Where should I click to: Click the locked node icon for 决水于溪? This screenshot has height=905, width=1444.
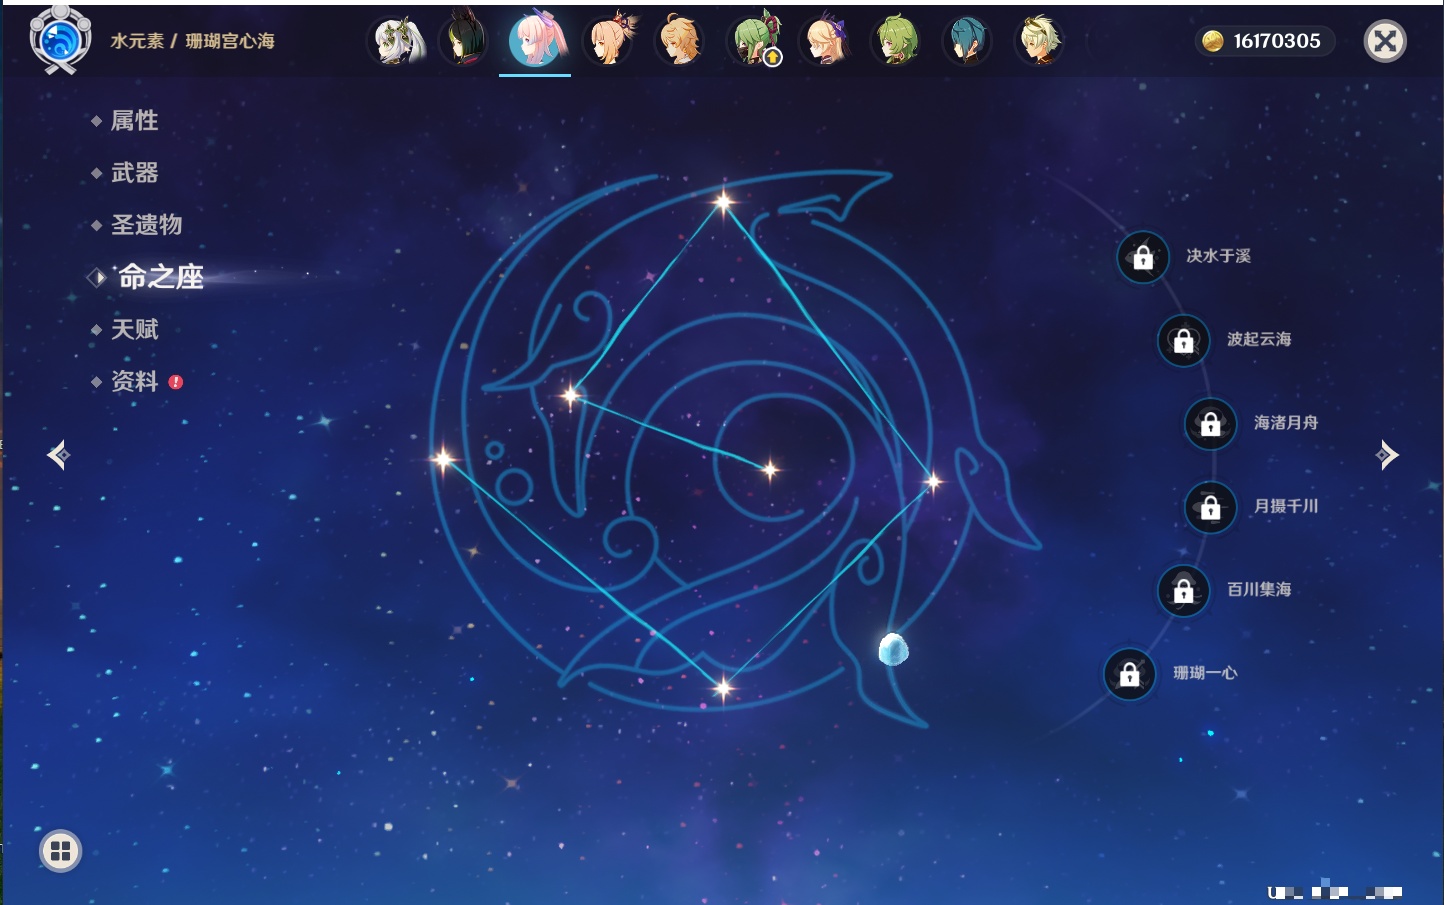(1143, 257)
